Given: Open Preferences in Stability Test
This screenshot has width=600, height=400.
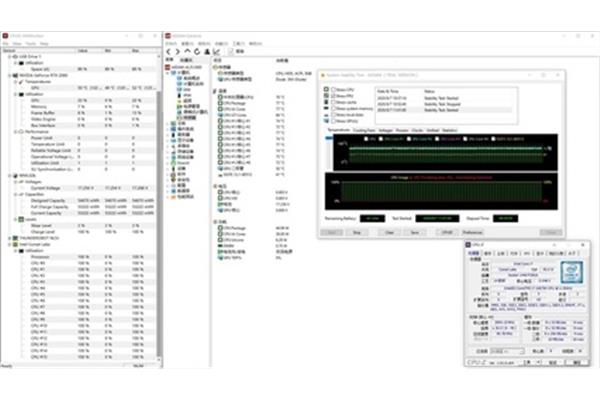Looking at the screenshot, I should click(x=472, y=232).
